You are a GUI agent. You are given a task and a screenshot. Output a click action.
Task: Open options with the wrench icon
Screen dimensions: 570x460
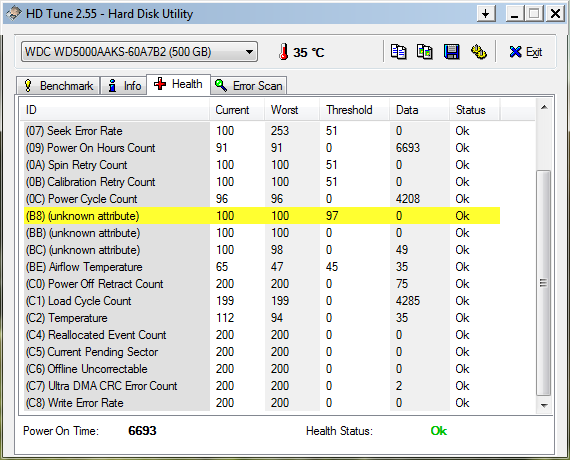pyautogui.click(x=479, y=52)
